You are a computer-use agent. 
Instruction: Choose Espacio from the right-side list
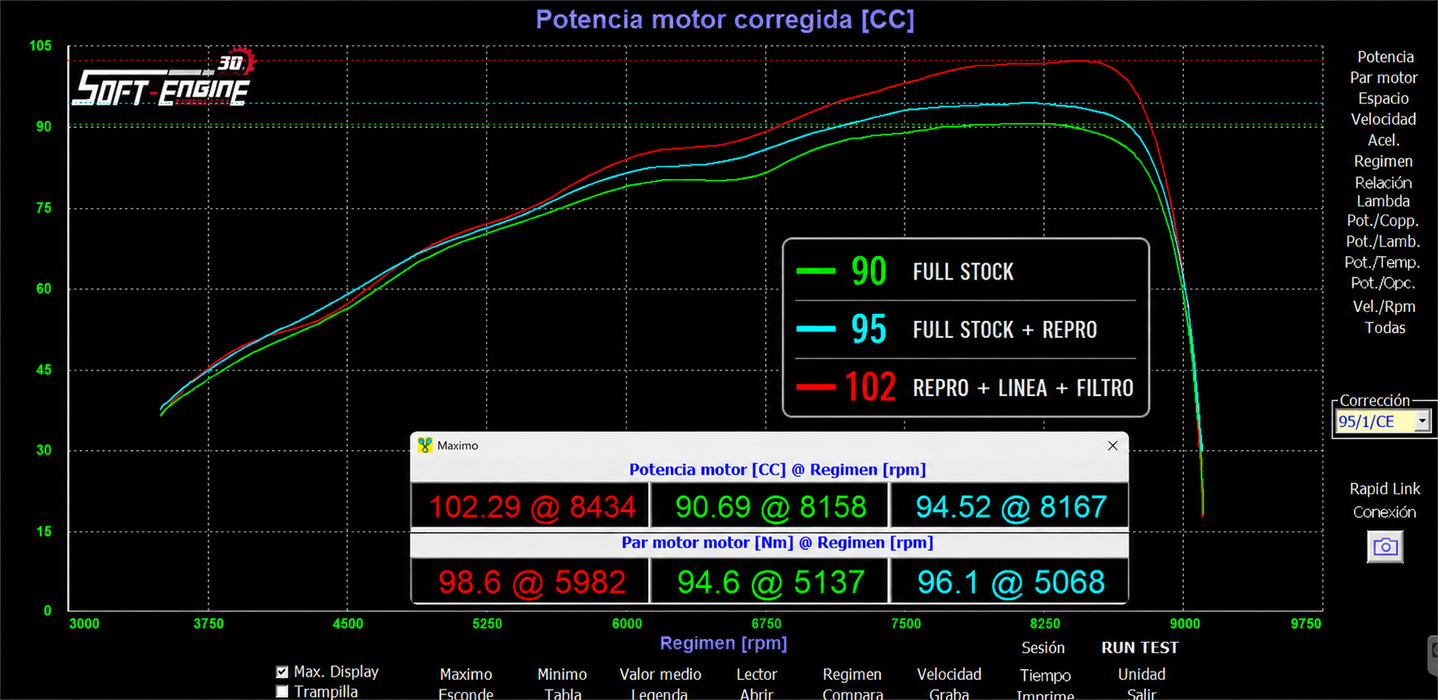click(x=1384, y=98)
